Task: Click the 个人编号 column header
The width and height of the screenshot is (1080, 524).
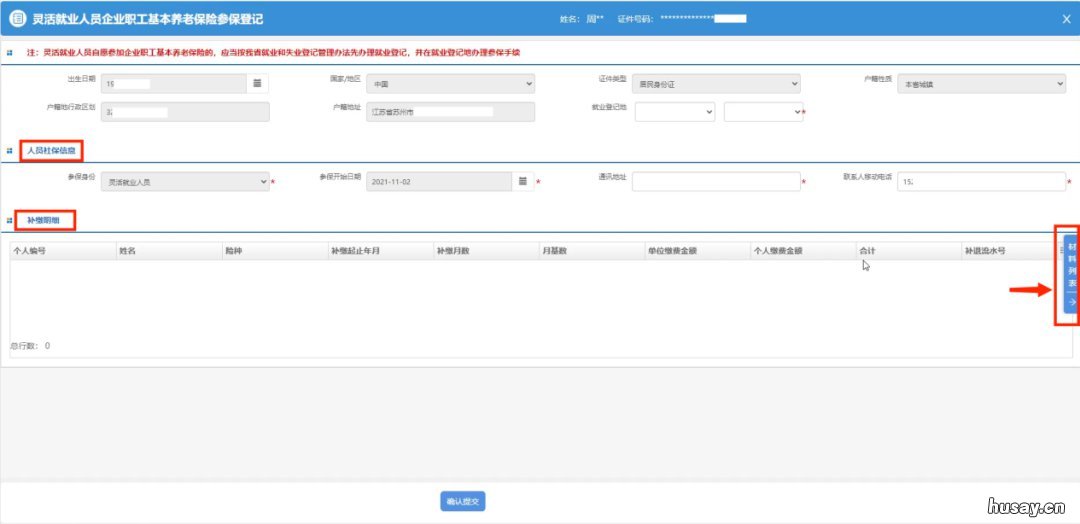Action: pos(63,251)
